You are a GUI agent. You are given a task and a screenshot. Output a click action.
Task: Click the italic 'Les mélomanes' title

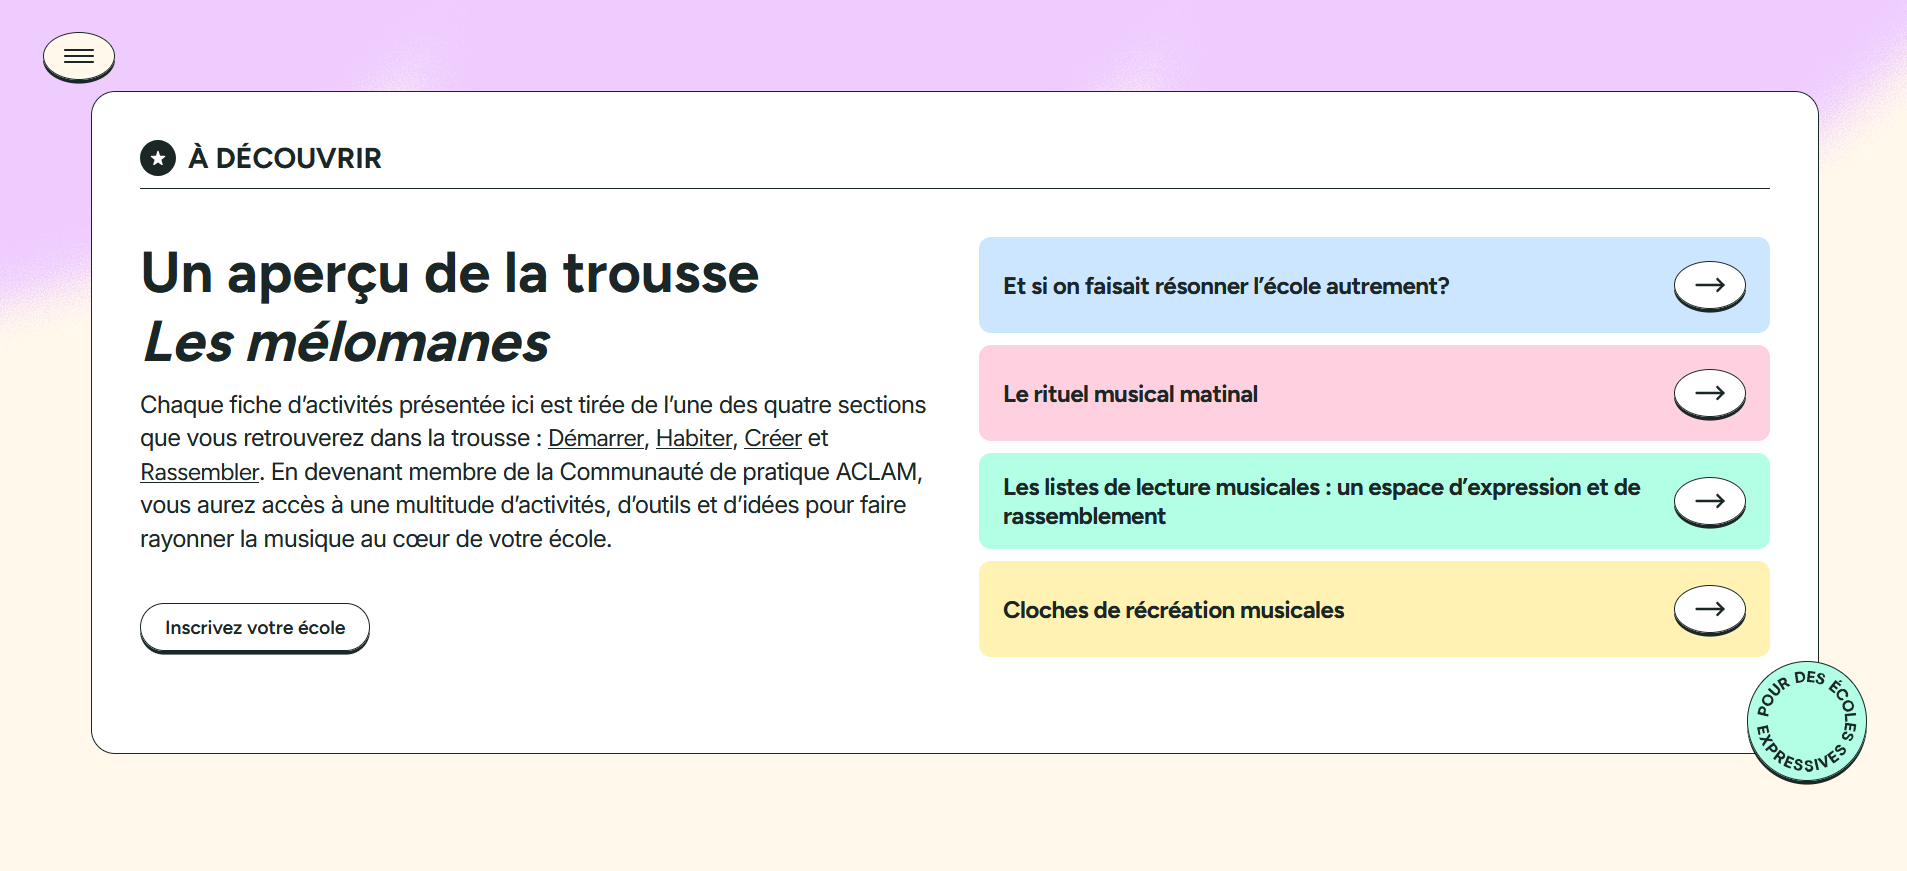(346, 342)
